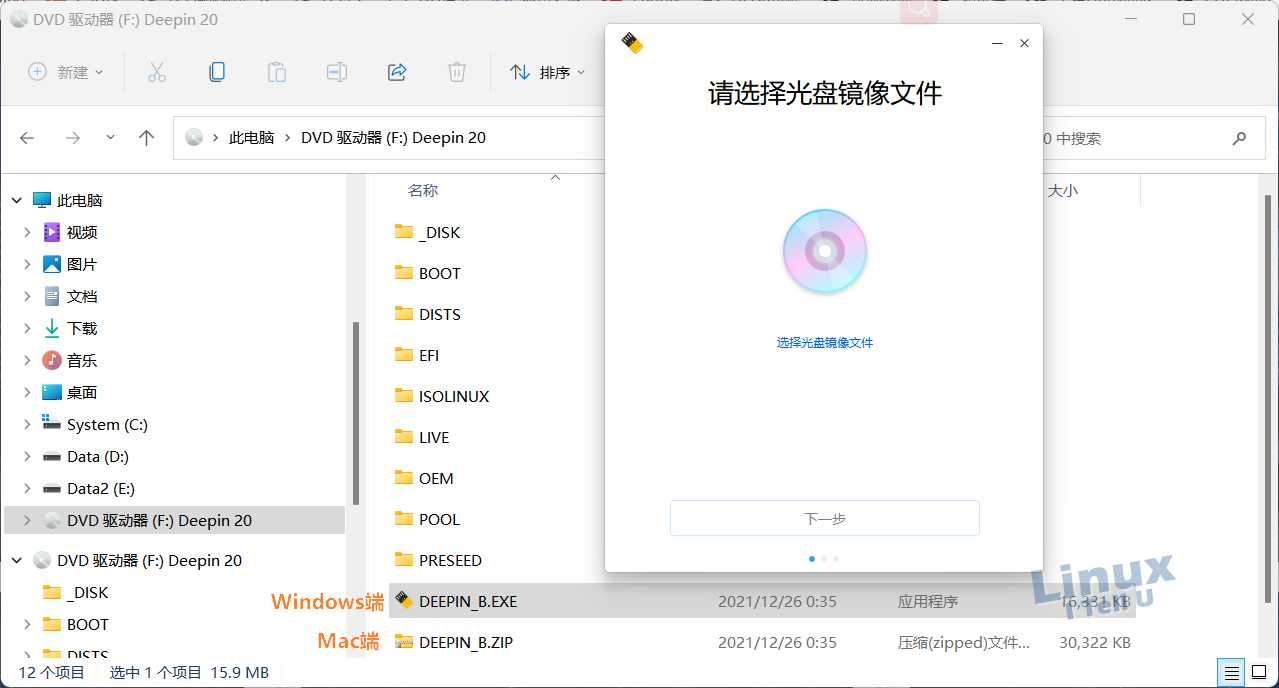Click the navigation pane vertical scrollbar
Image resolution: width=1279 pixels, height=688 pixels.
[x=356, y=415]
